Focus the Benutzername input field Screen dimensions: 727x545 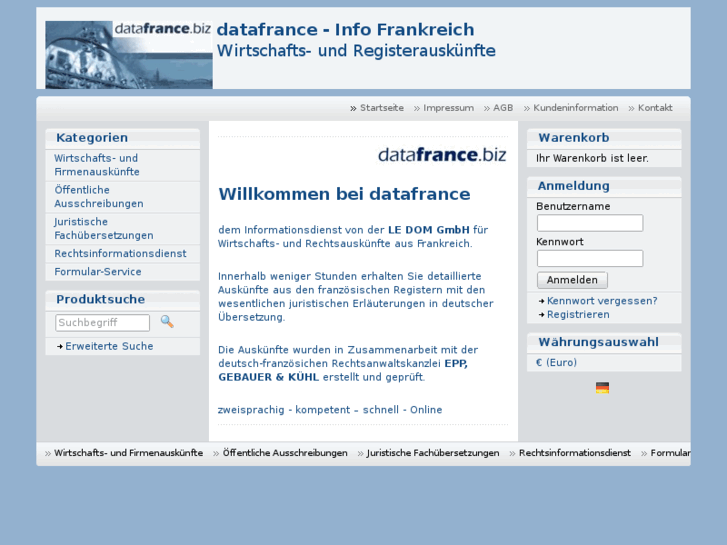click(590, 223)
